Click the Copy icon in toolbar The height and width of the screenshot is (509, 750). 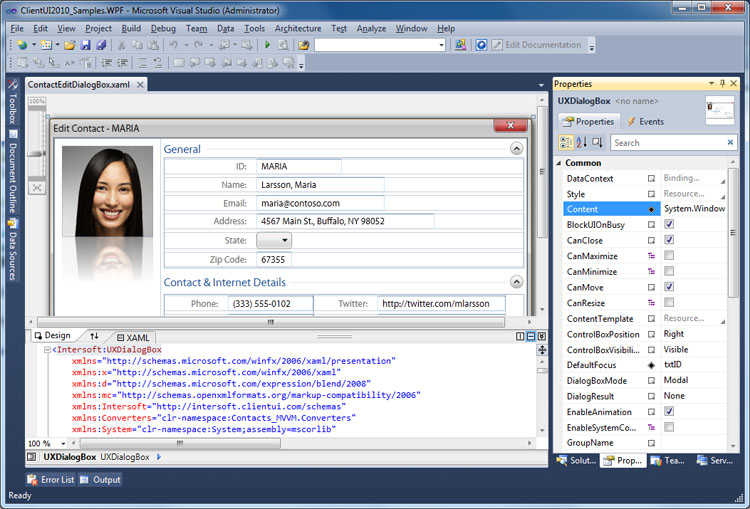coord(137,45)
